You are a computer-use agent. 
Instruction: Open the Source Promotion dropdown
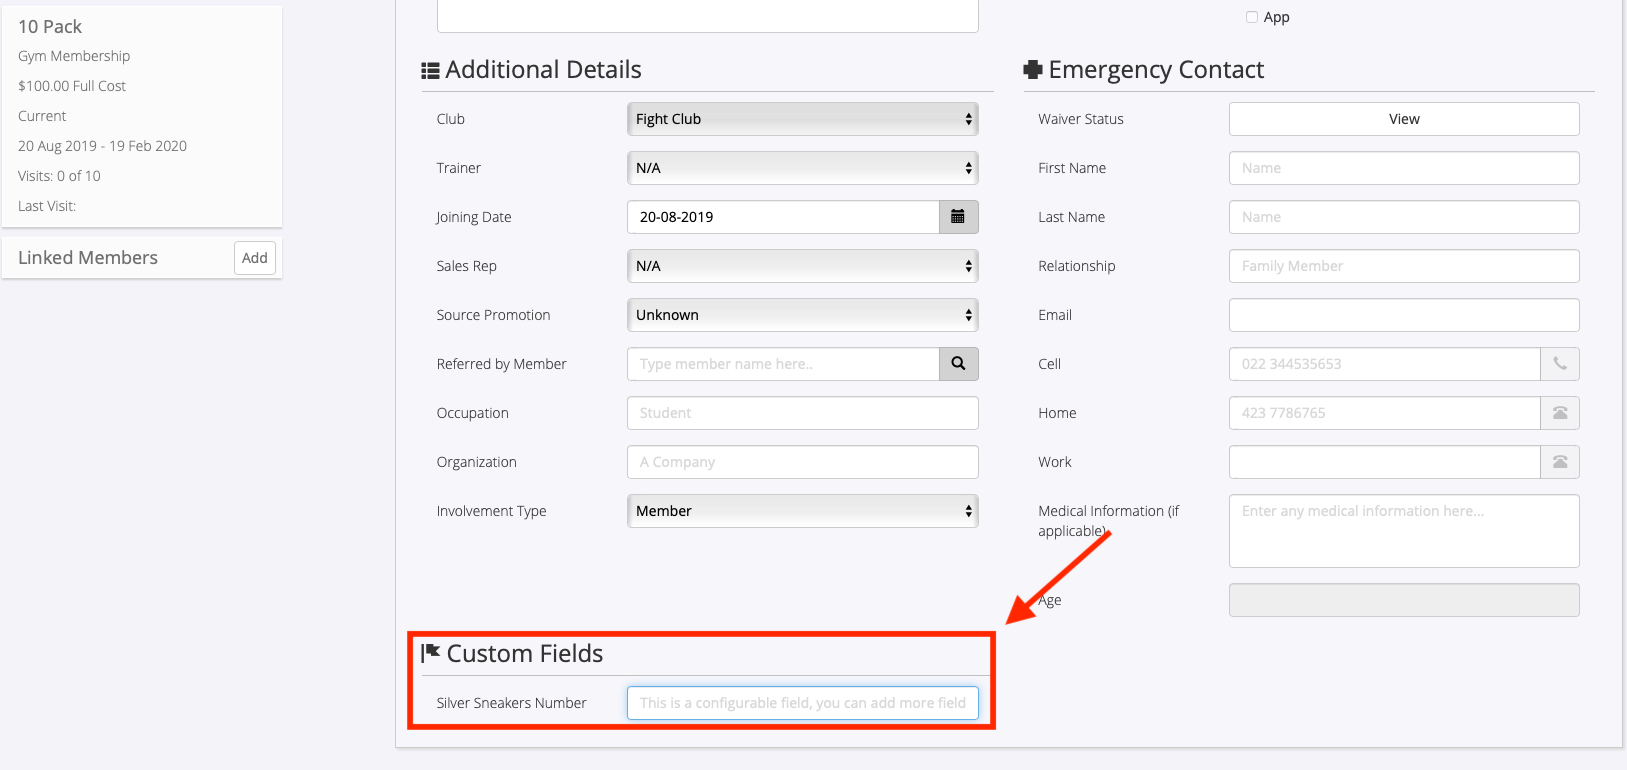[802, 315]
